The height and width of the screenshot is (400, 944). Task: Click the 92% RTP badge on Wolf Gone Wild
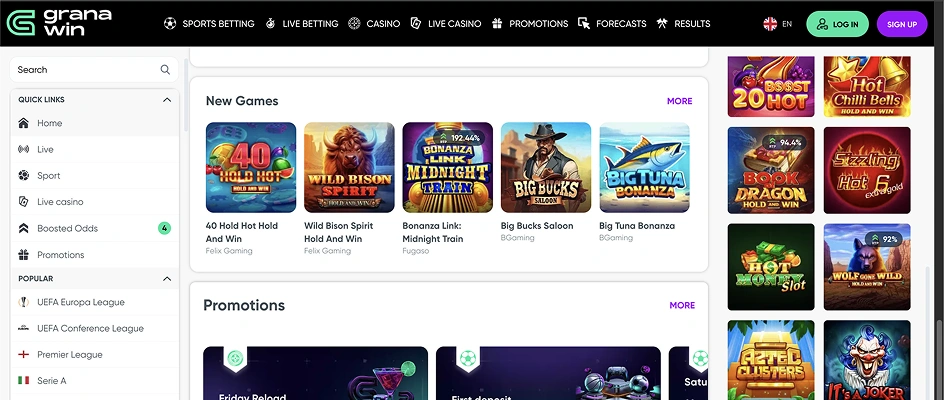pyautogui.click(x=886, y=239)
